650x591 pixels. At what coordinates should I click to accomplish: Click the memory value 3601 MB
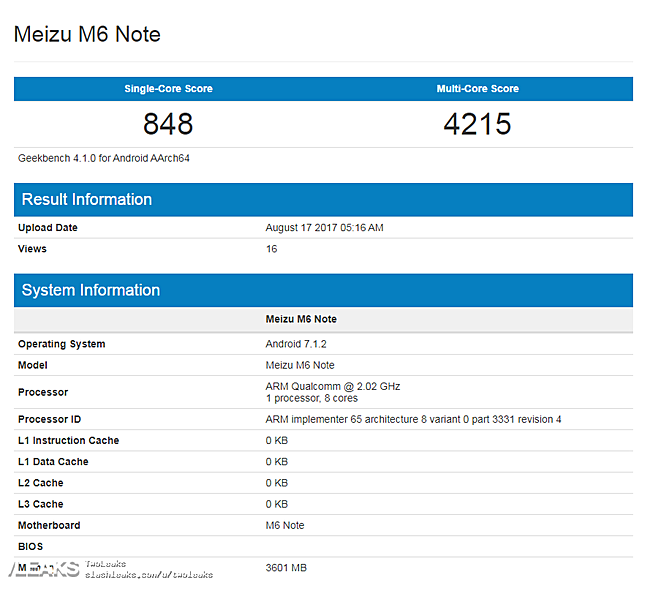pyautogui.click(x=286, y=568)
